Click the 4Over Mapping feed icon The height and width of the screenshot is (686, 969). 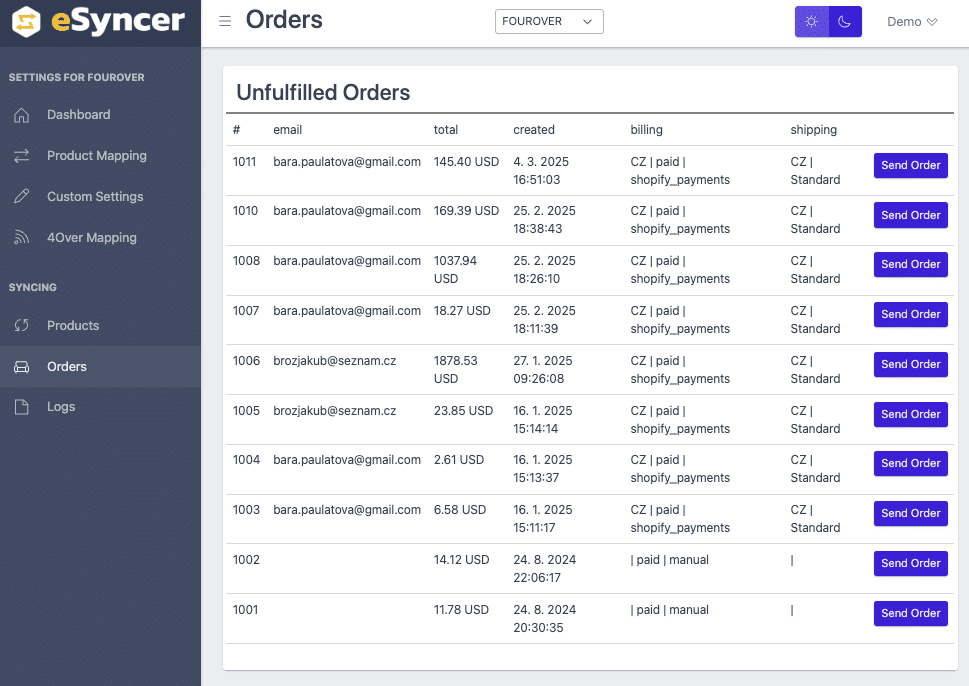[x=22, y=237]
